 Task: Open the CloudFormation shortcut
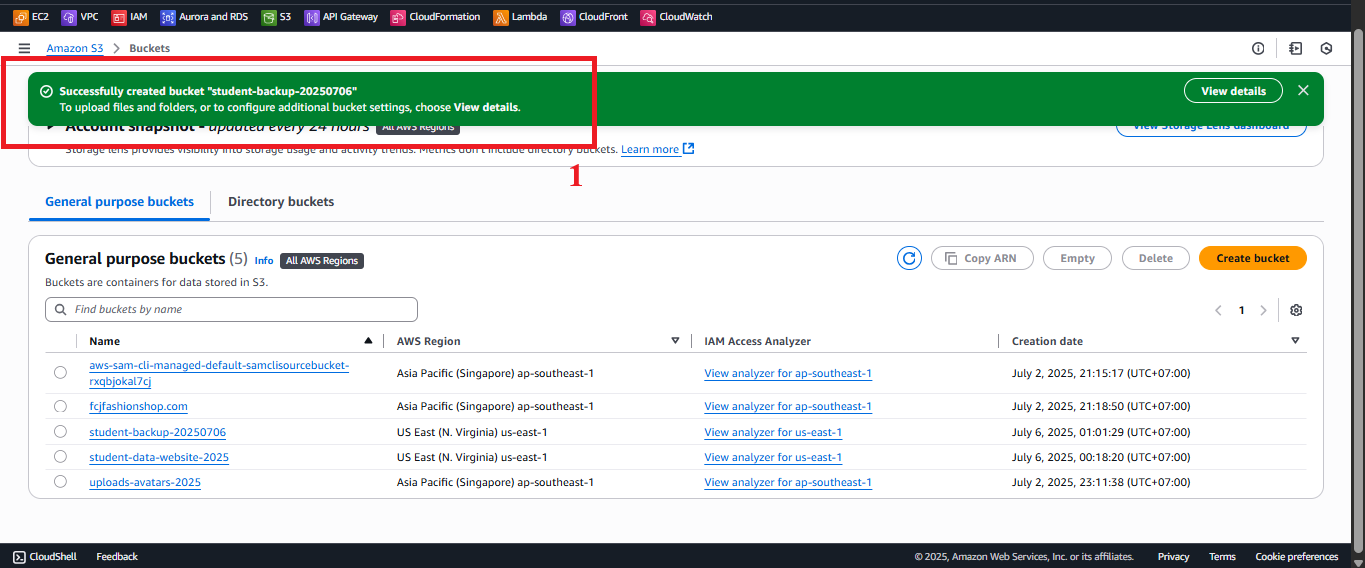click(435, 17)
